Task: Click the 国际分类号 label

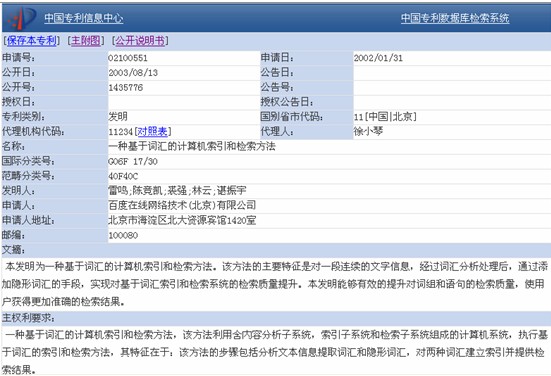Action: [28, 161]
